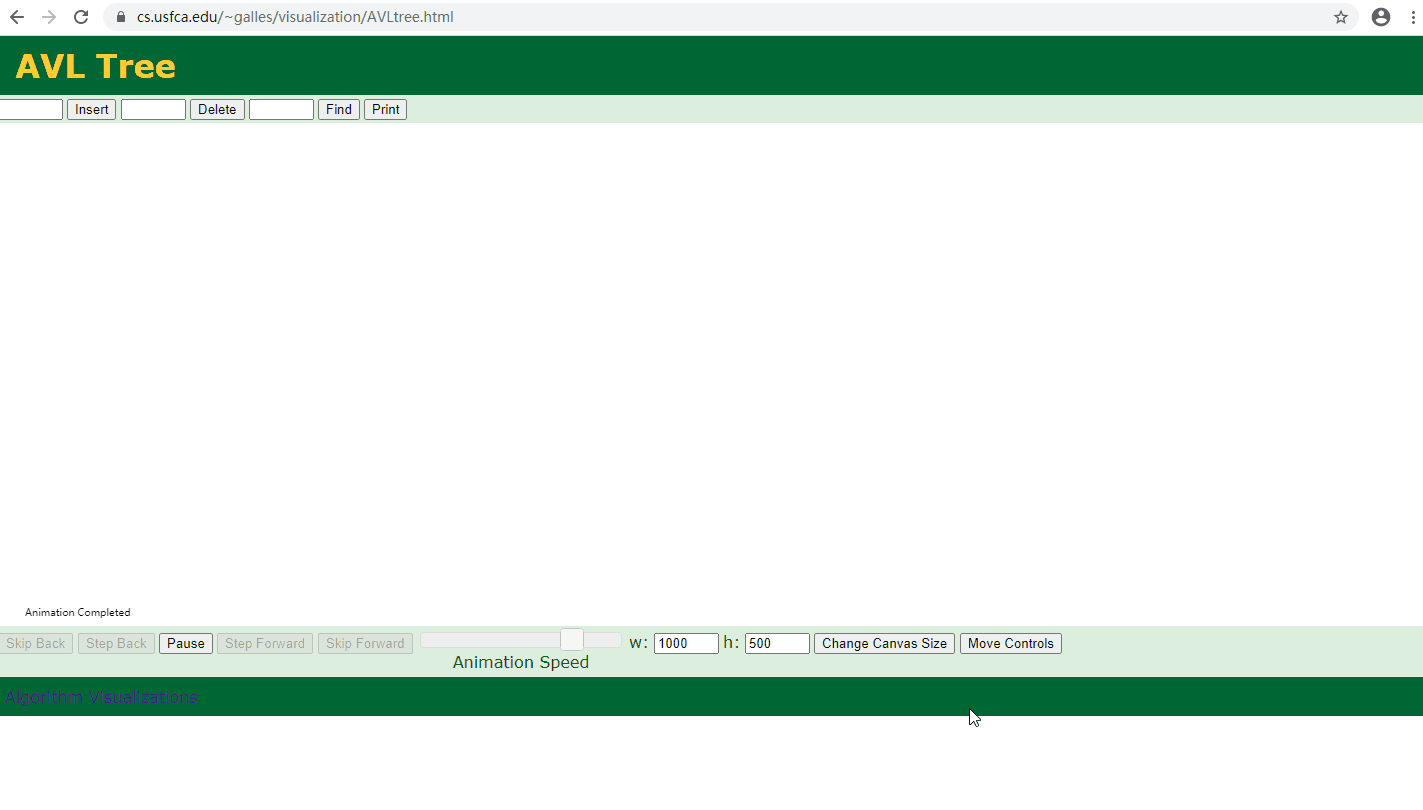
Task: Click the browser forward arrow
Action: [49, 17]
